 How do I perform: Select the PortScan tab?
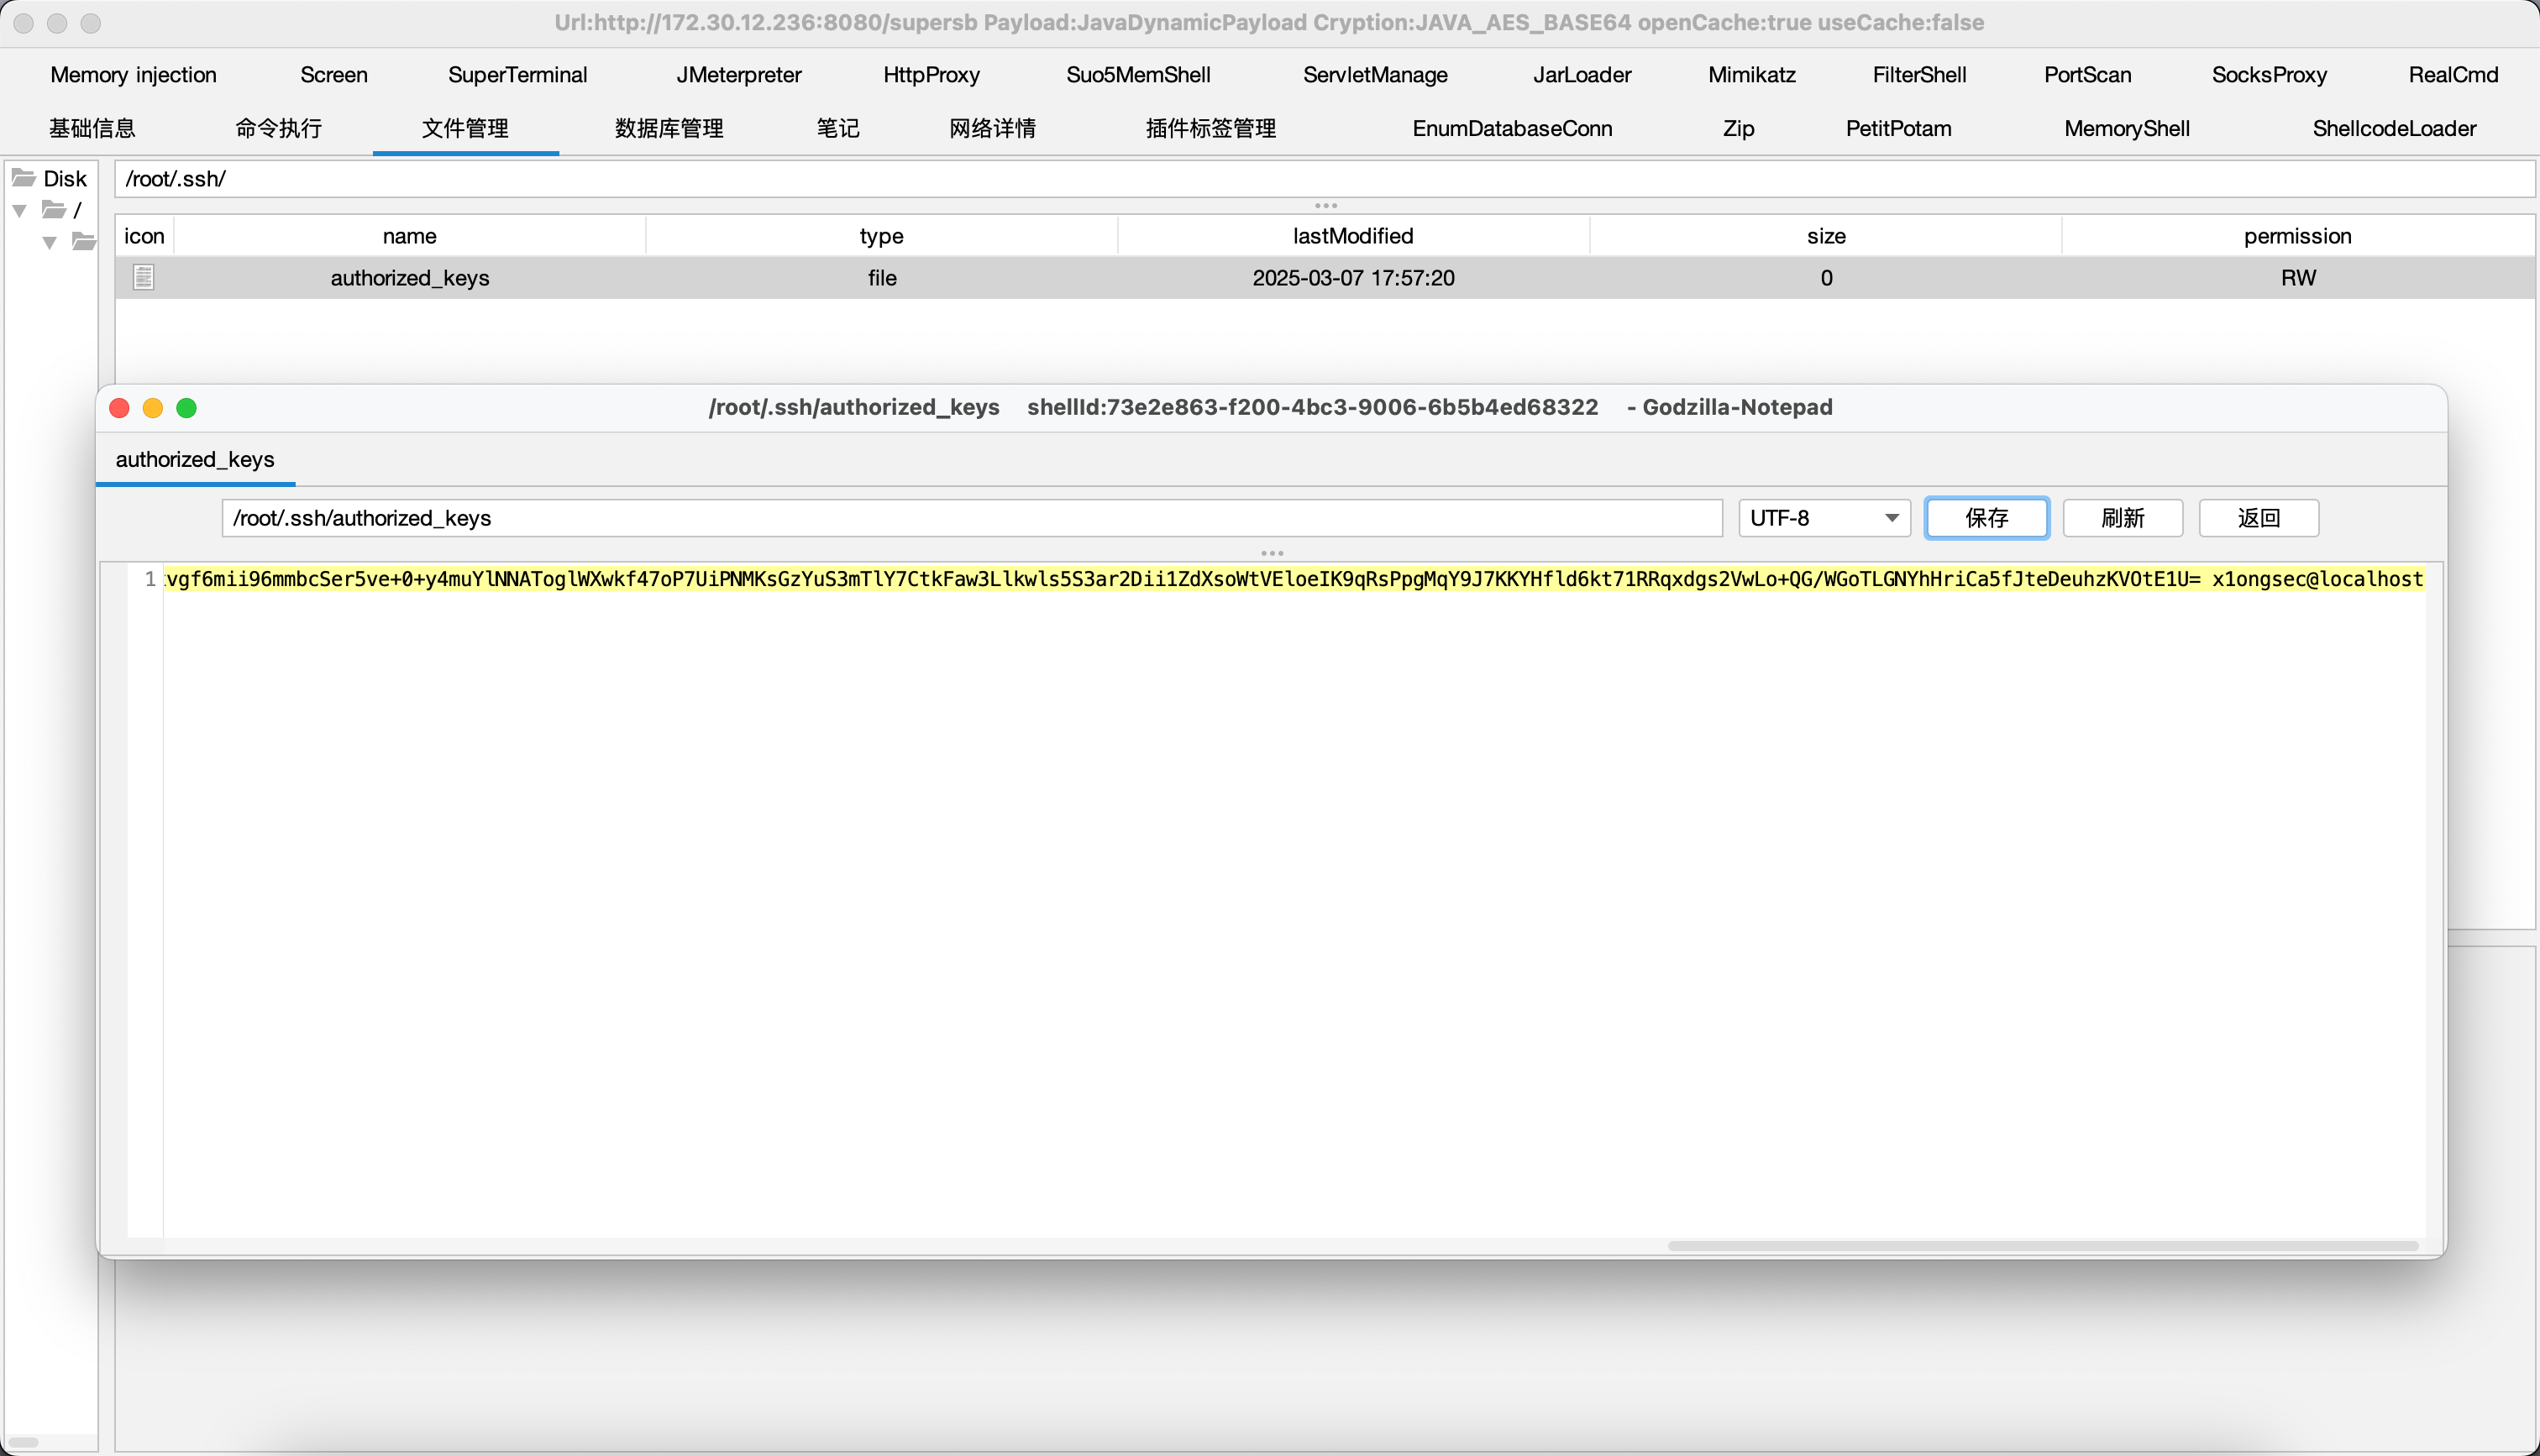(2087, 75)
